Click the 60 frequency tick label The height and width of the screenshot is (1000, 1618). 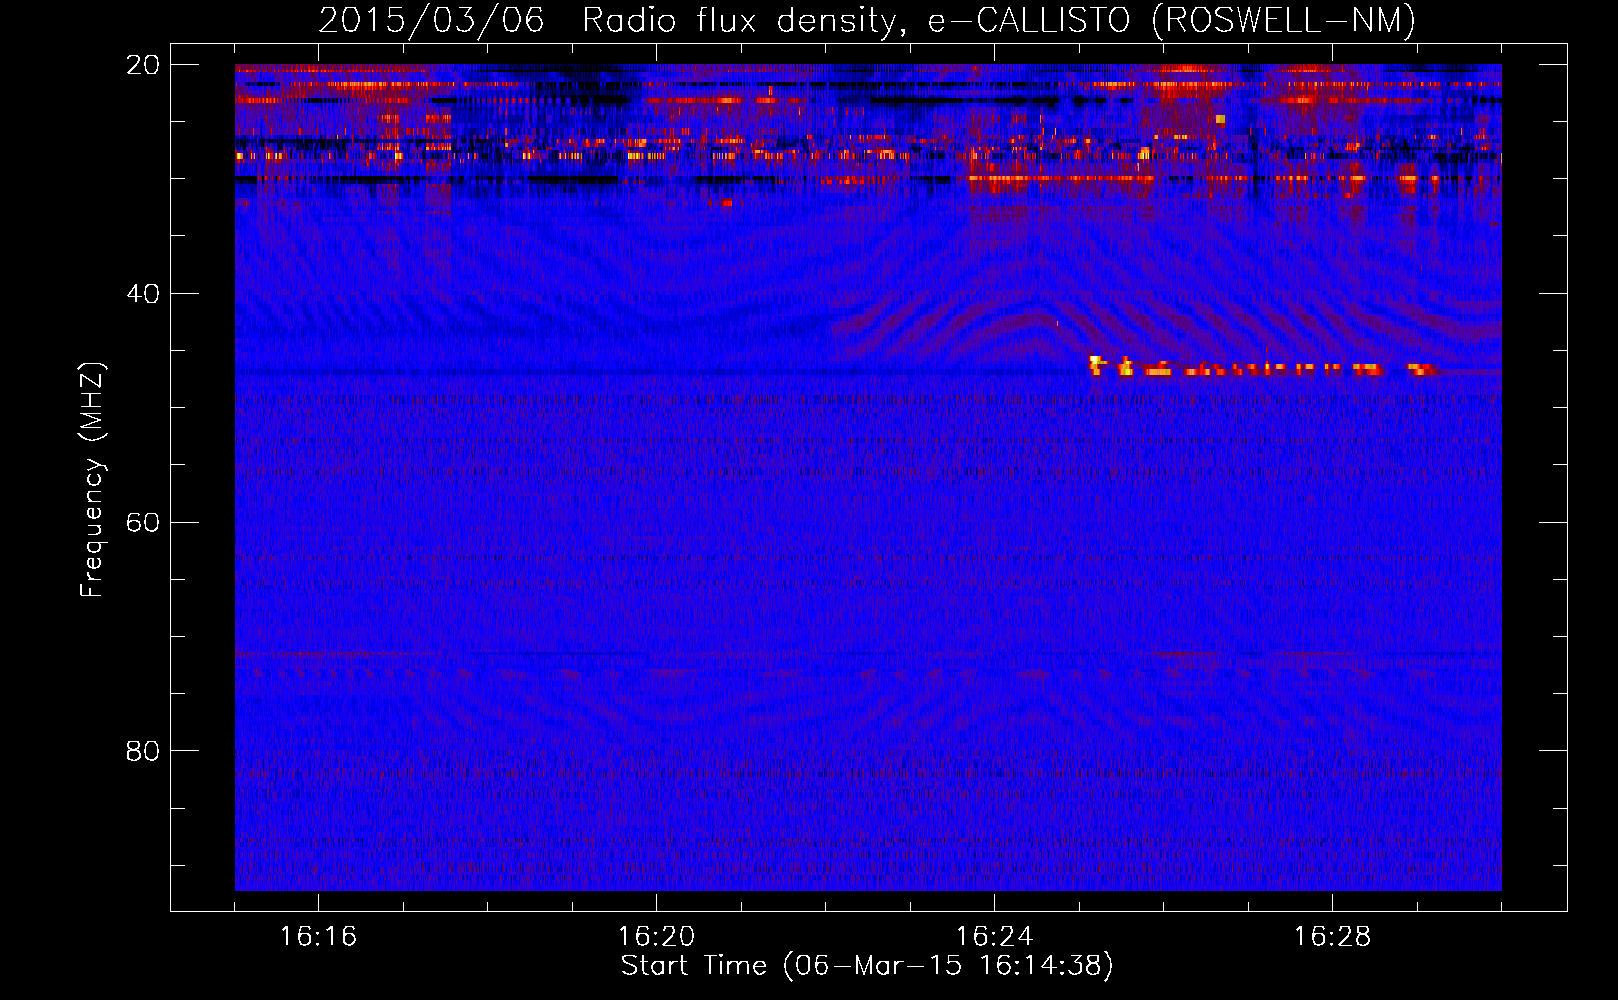[142, 523]
